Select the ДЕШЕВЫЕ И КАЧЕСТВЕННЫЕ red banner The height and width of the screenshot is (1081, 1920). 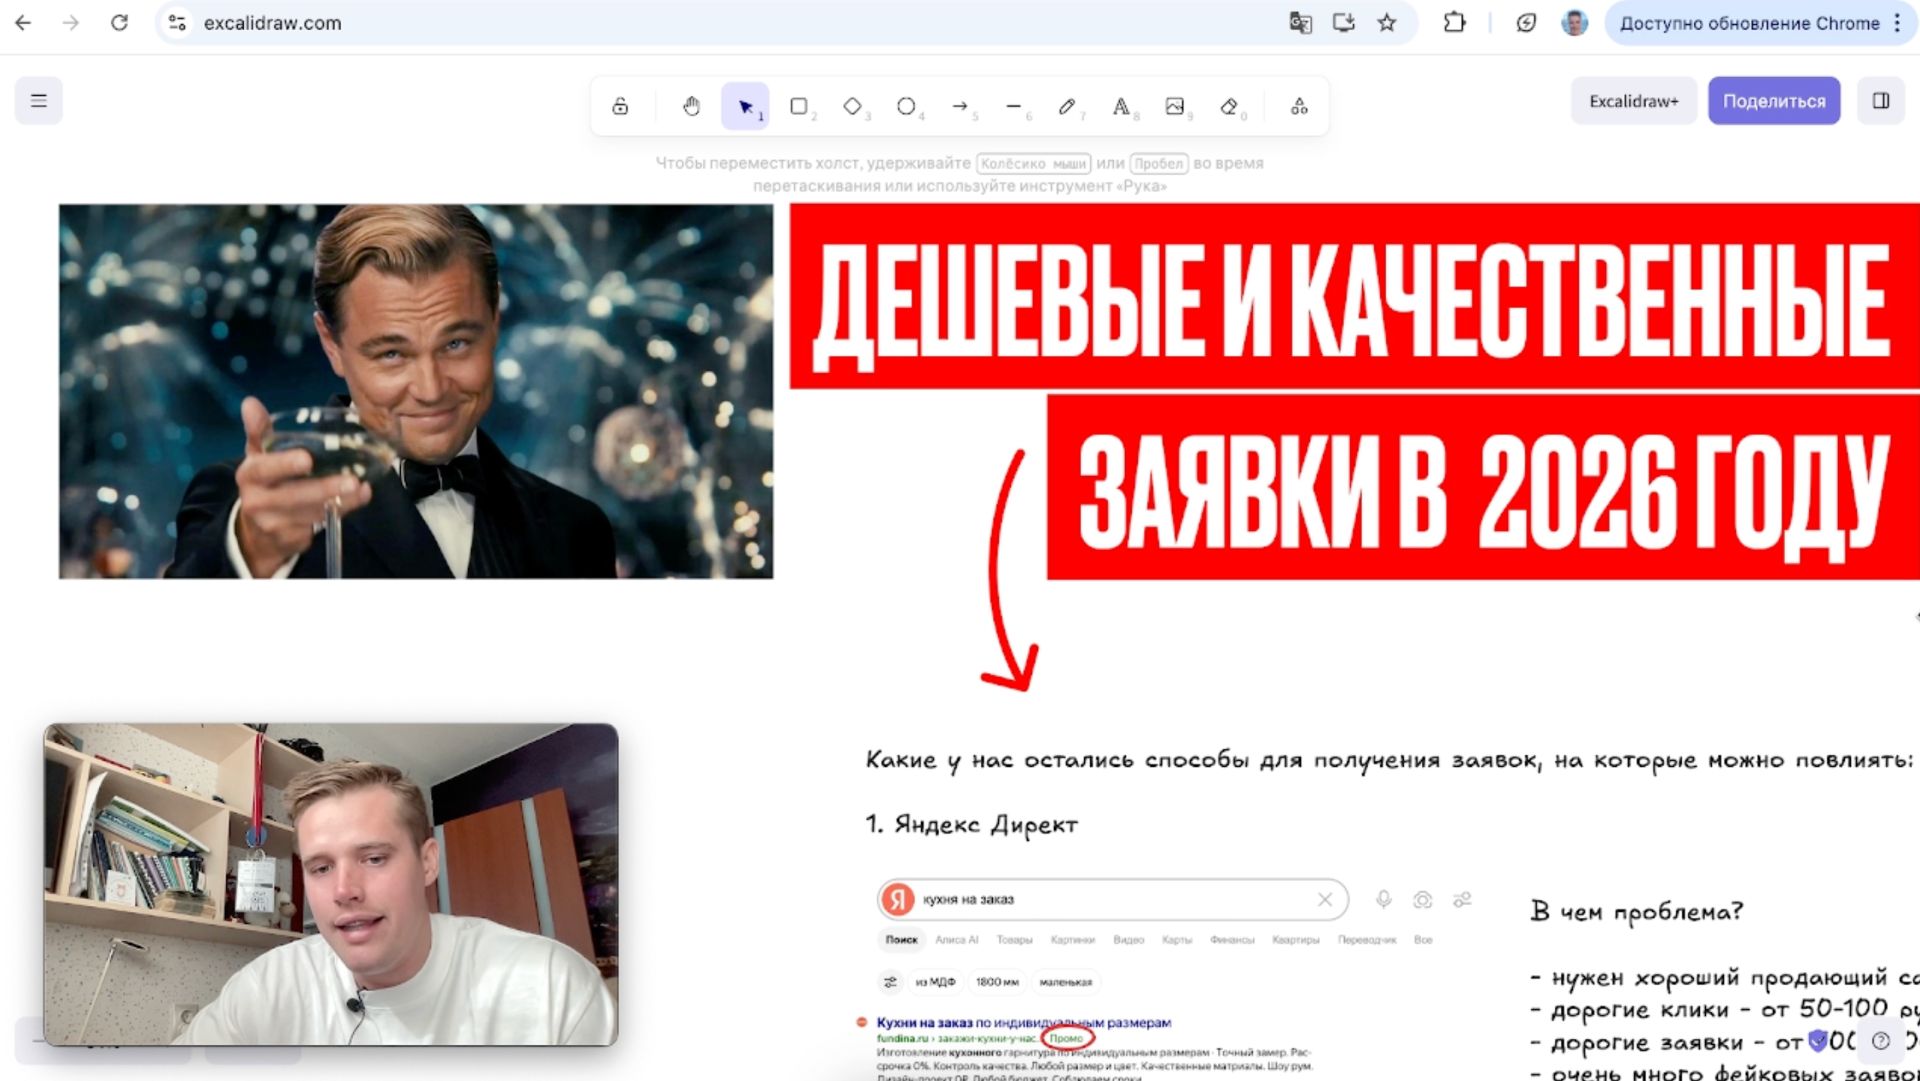click(x=1354, y=296)
